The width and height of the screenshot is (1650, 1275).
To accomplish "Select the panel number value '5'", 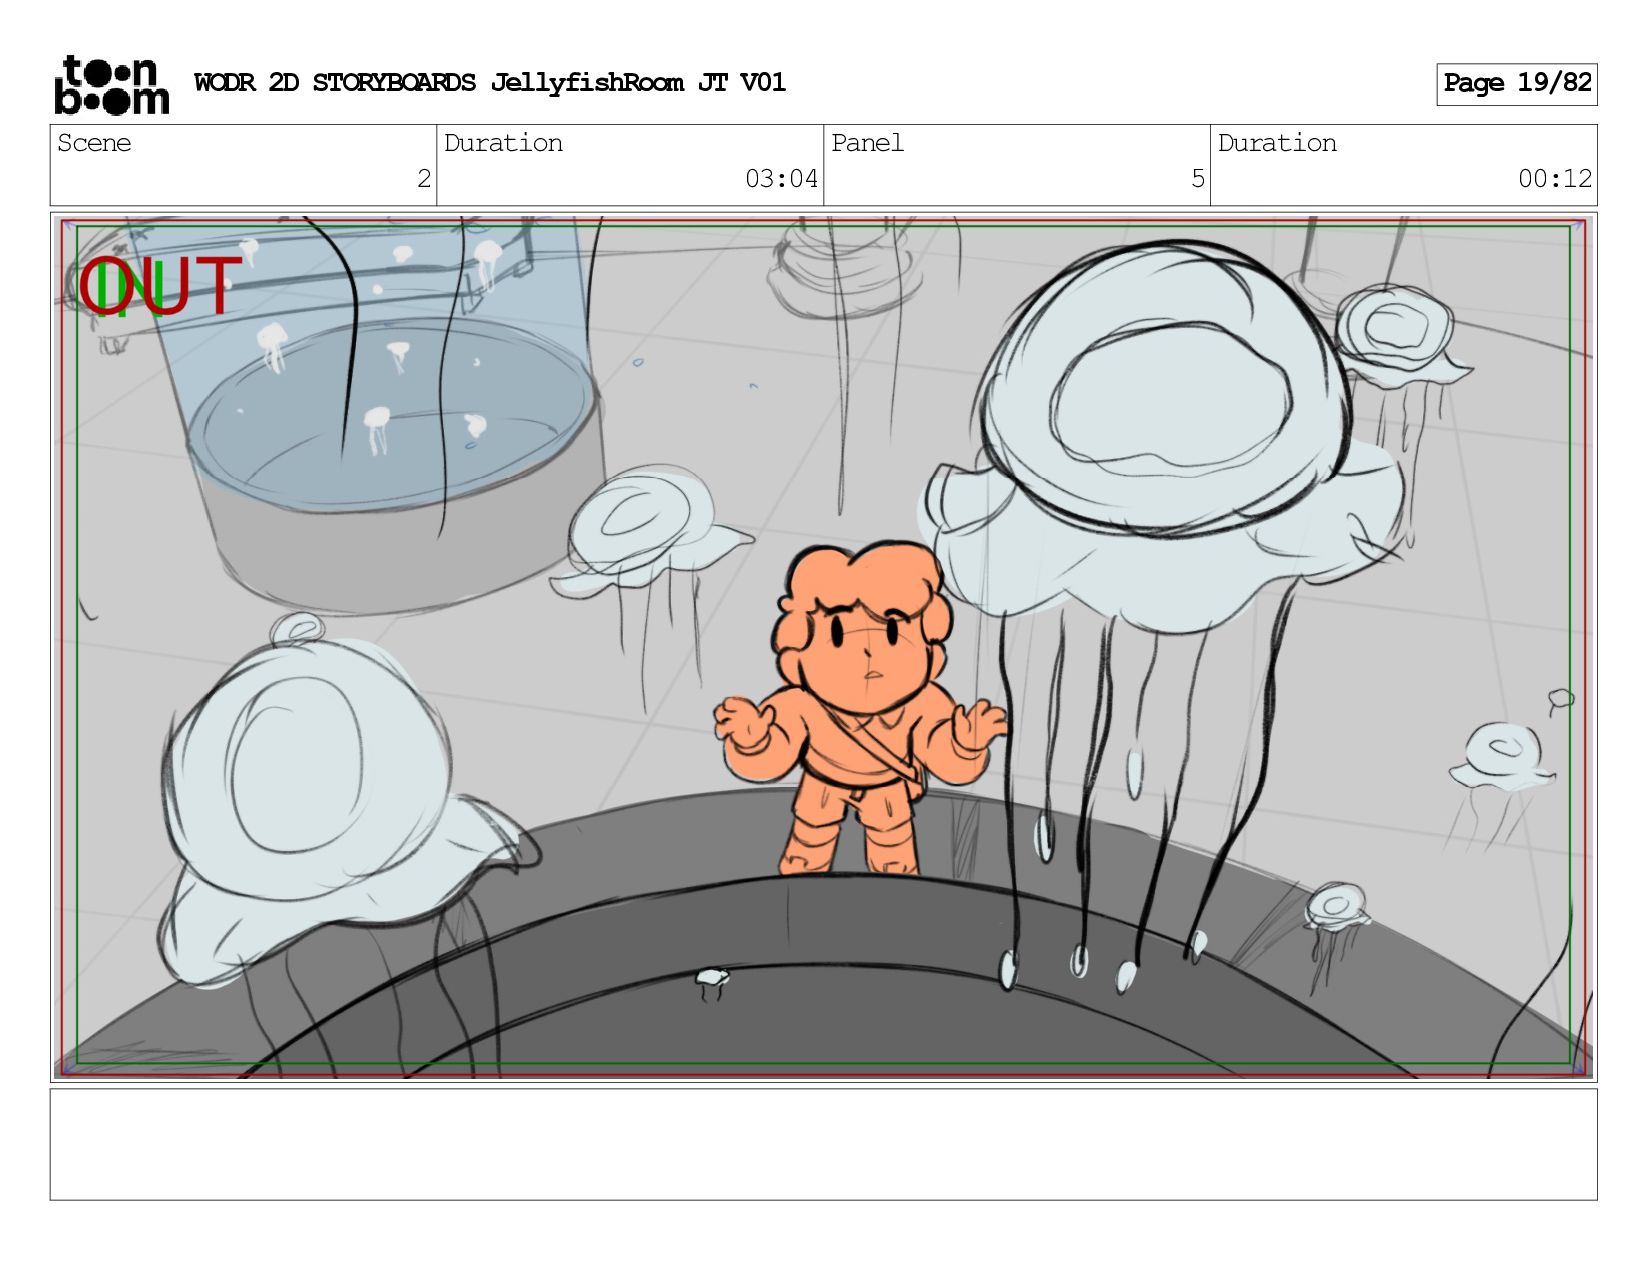I will (x=1198, y=179).
